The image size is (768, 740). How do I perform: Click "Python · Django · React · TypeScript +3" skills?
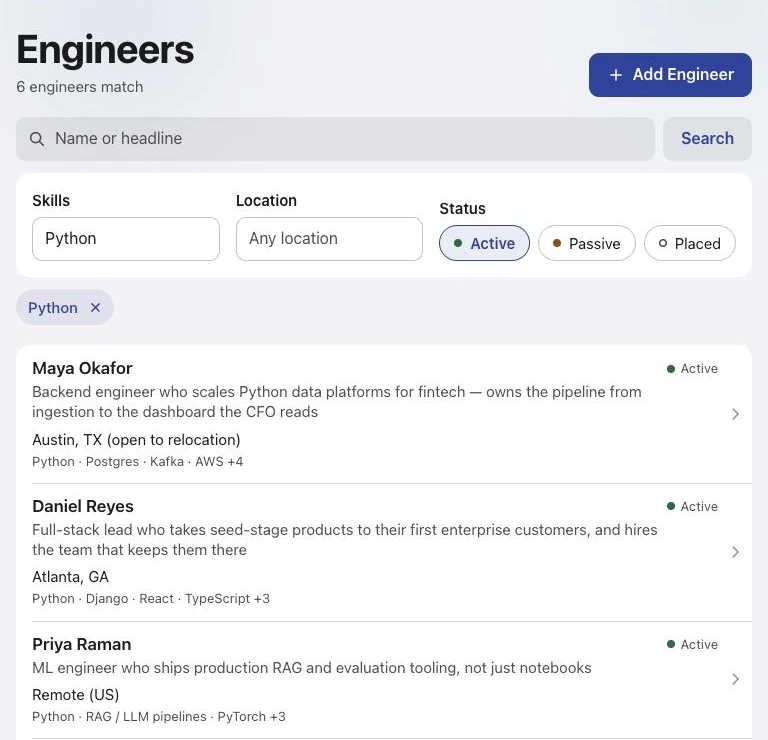pos(151,599)
